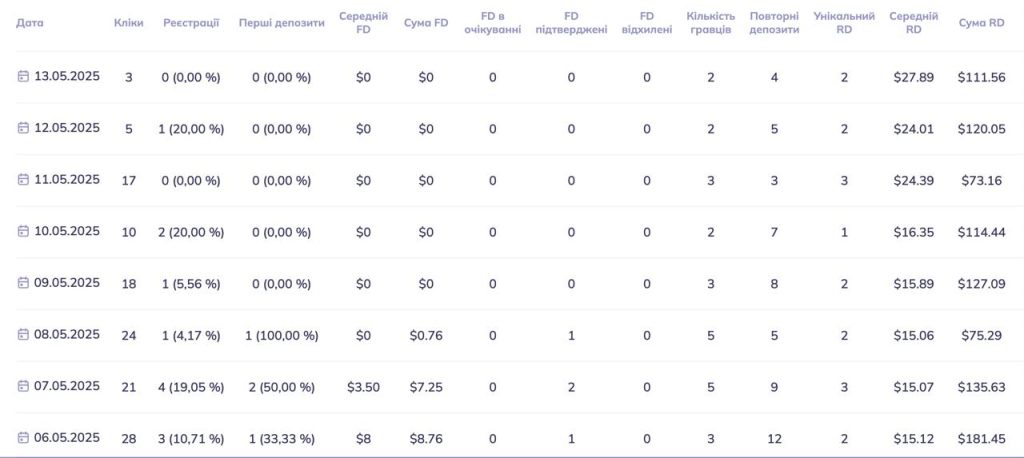1024x458 pixels.
Task: Select the Реєстрації column header
Action: pos(191,23)
